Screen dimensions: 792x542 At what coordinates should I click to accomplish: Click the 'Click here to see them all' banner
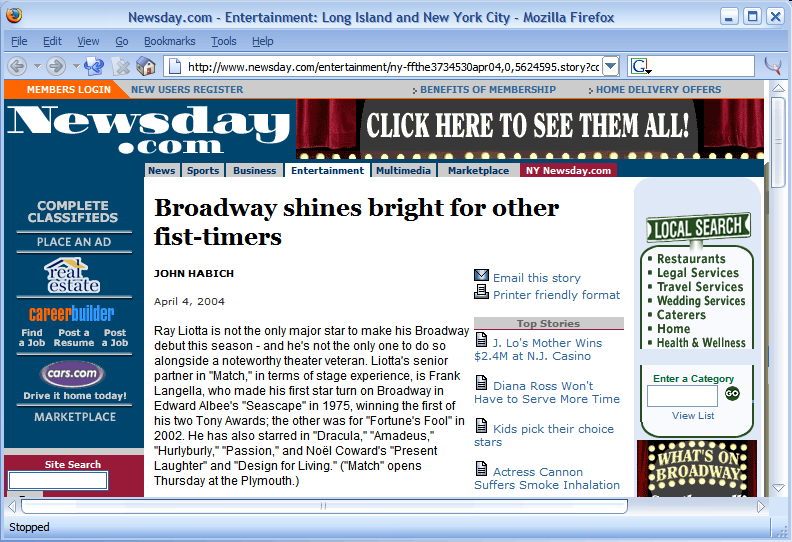[x=529, y=128]
